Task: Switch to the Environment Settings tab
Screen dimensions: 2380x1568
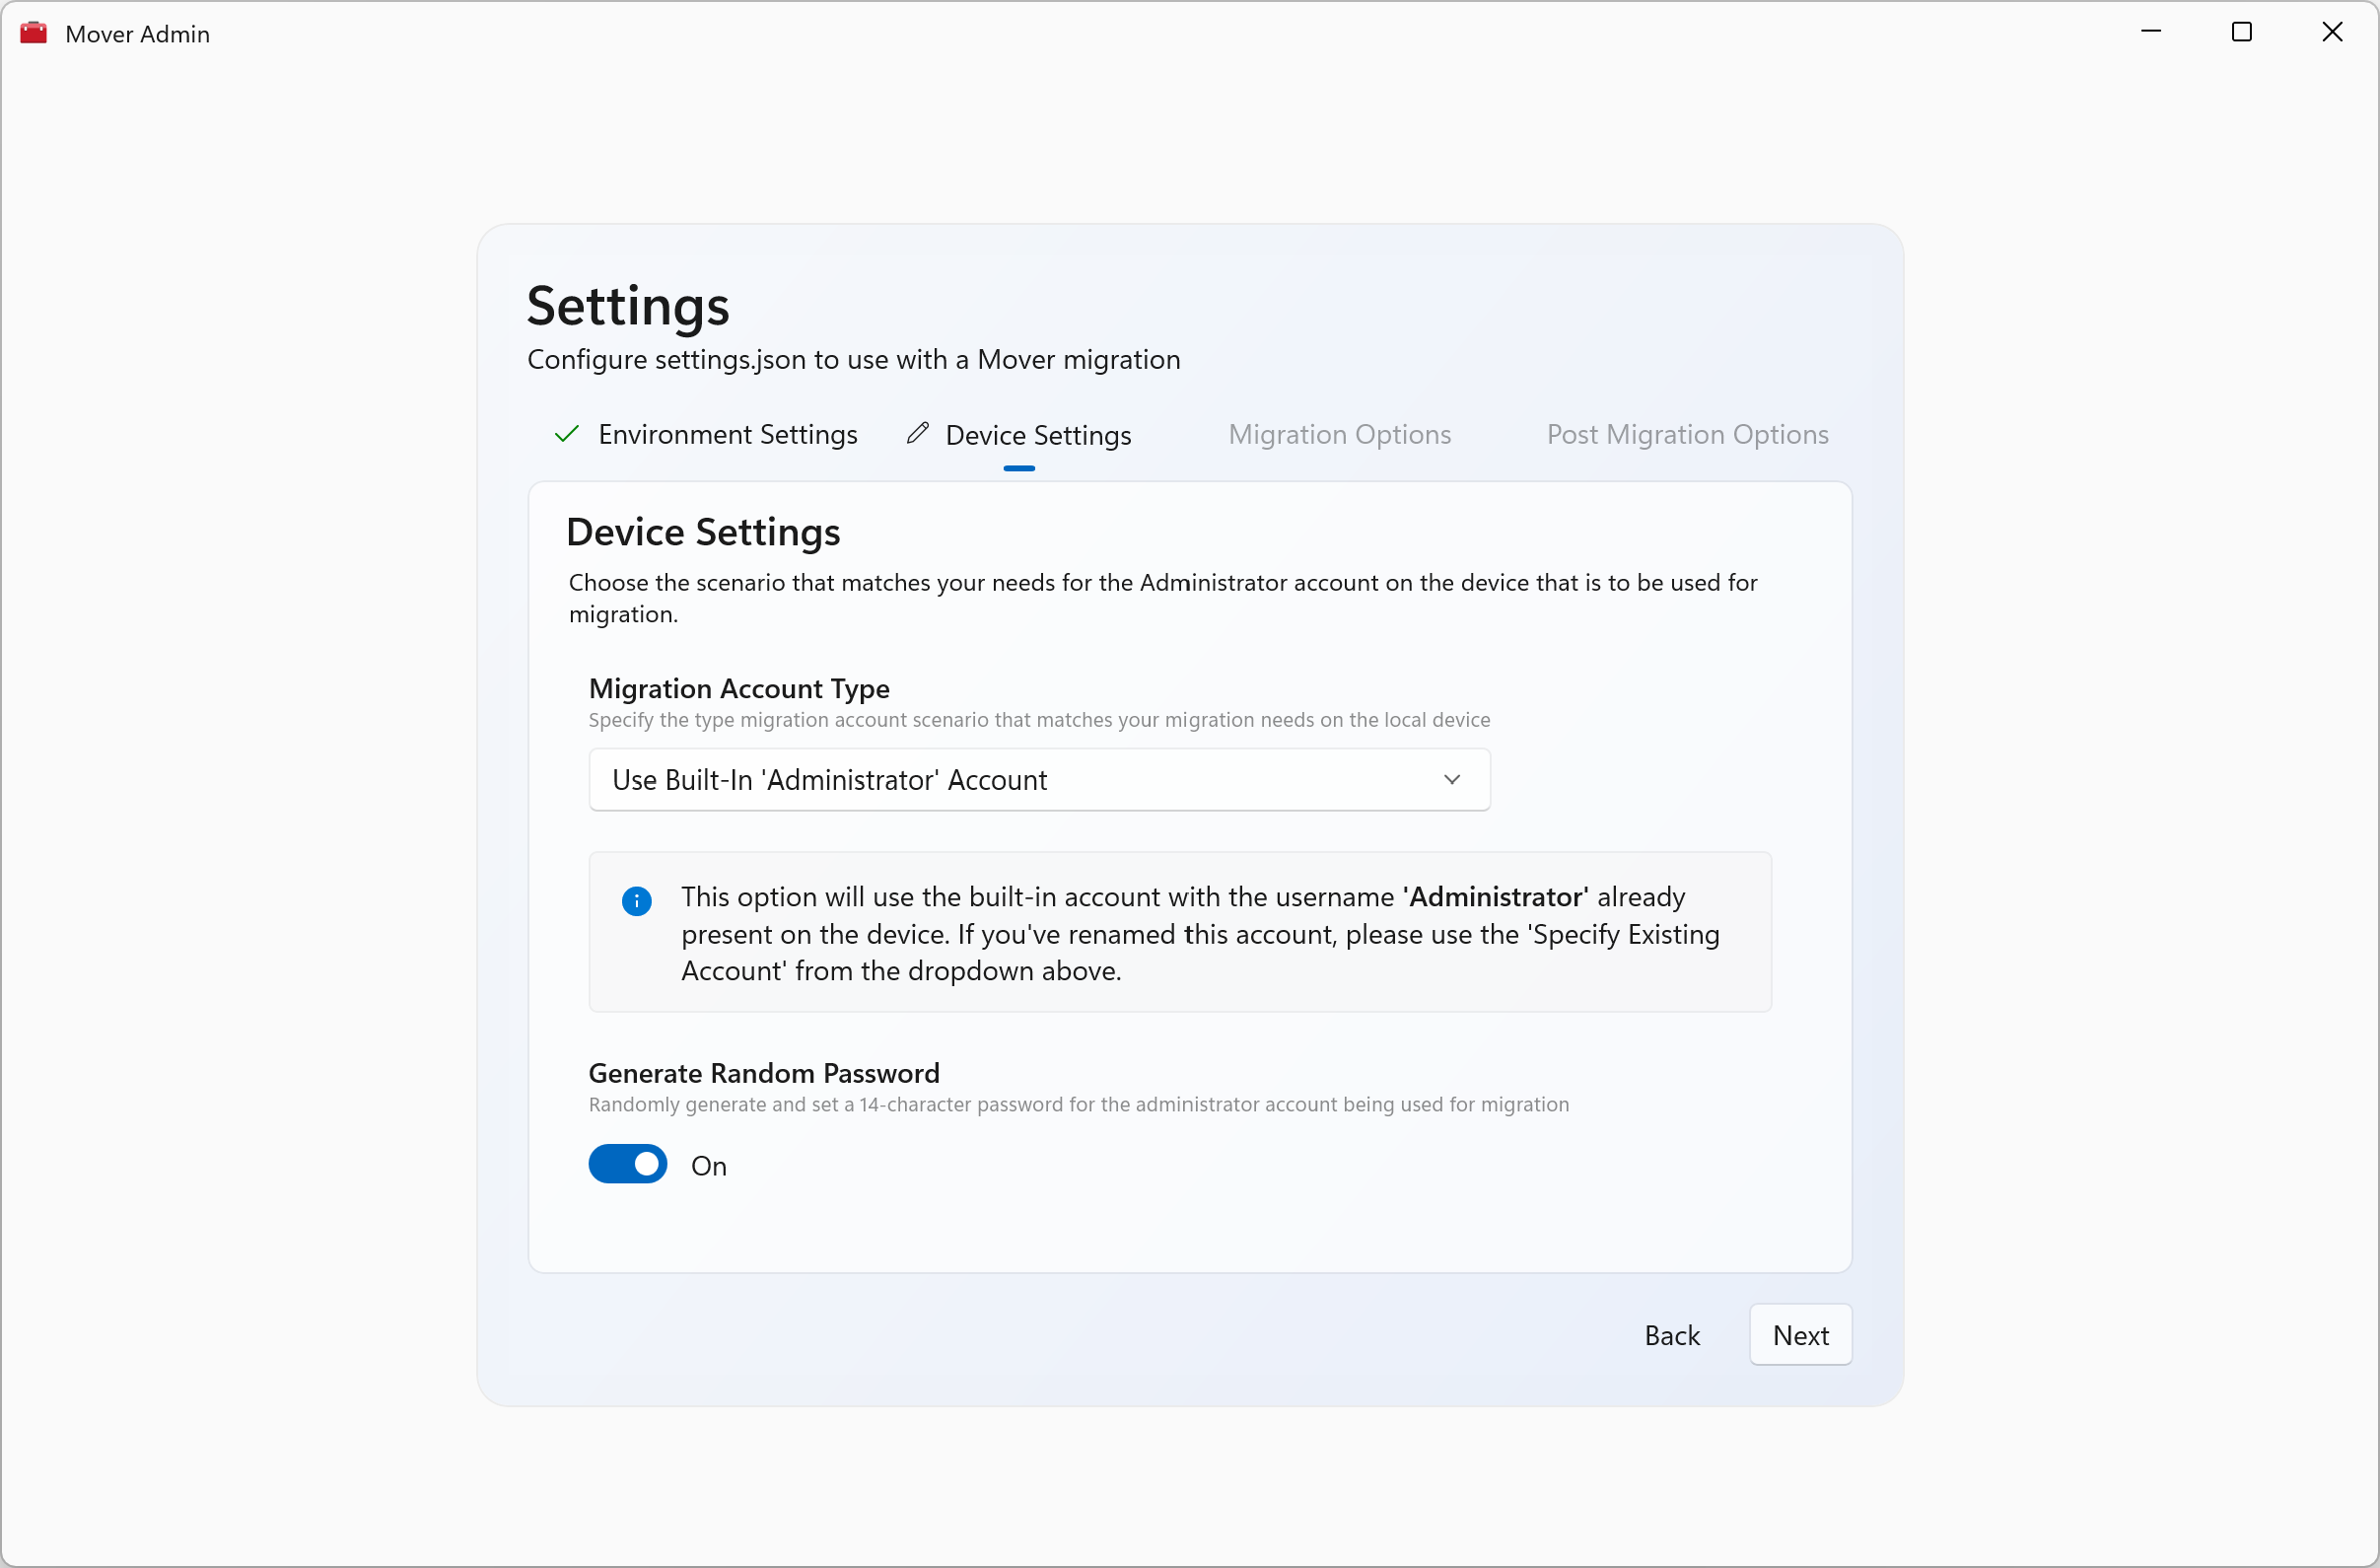Action: 727,434
